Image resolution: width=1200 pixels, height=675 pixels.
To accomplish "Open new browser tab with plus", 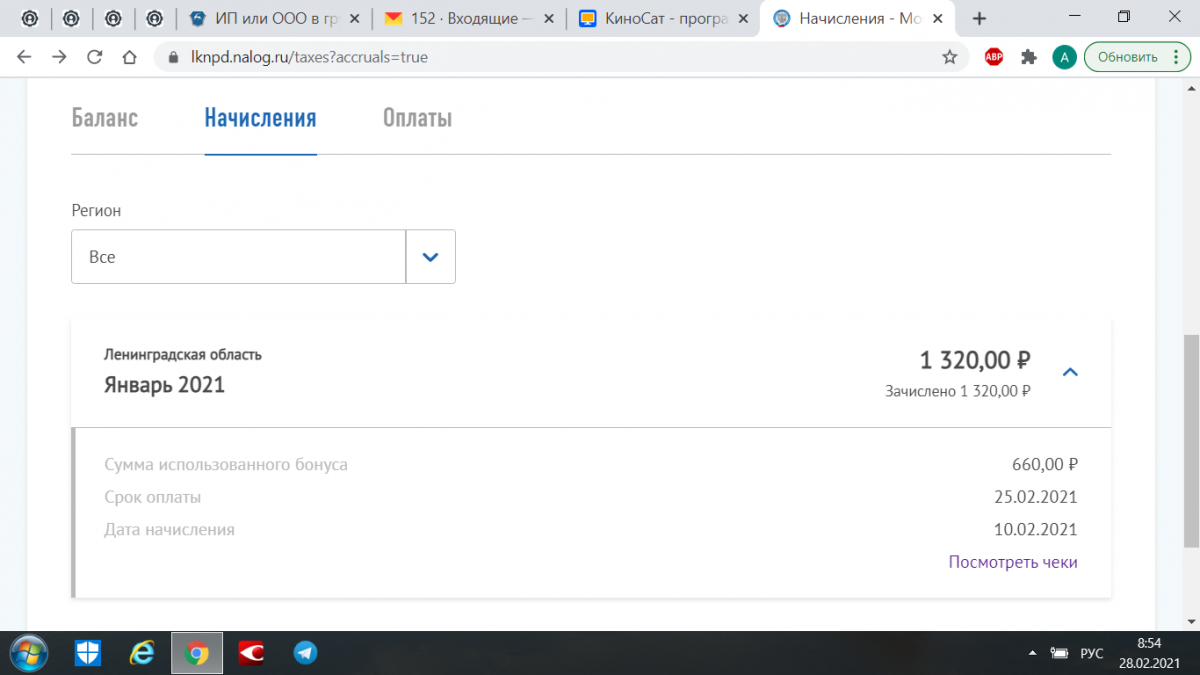I will 979,18.
